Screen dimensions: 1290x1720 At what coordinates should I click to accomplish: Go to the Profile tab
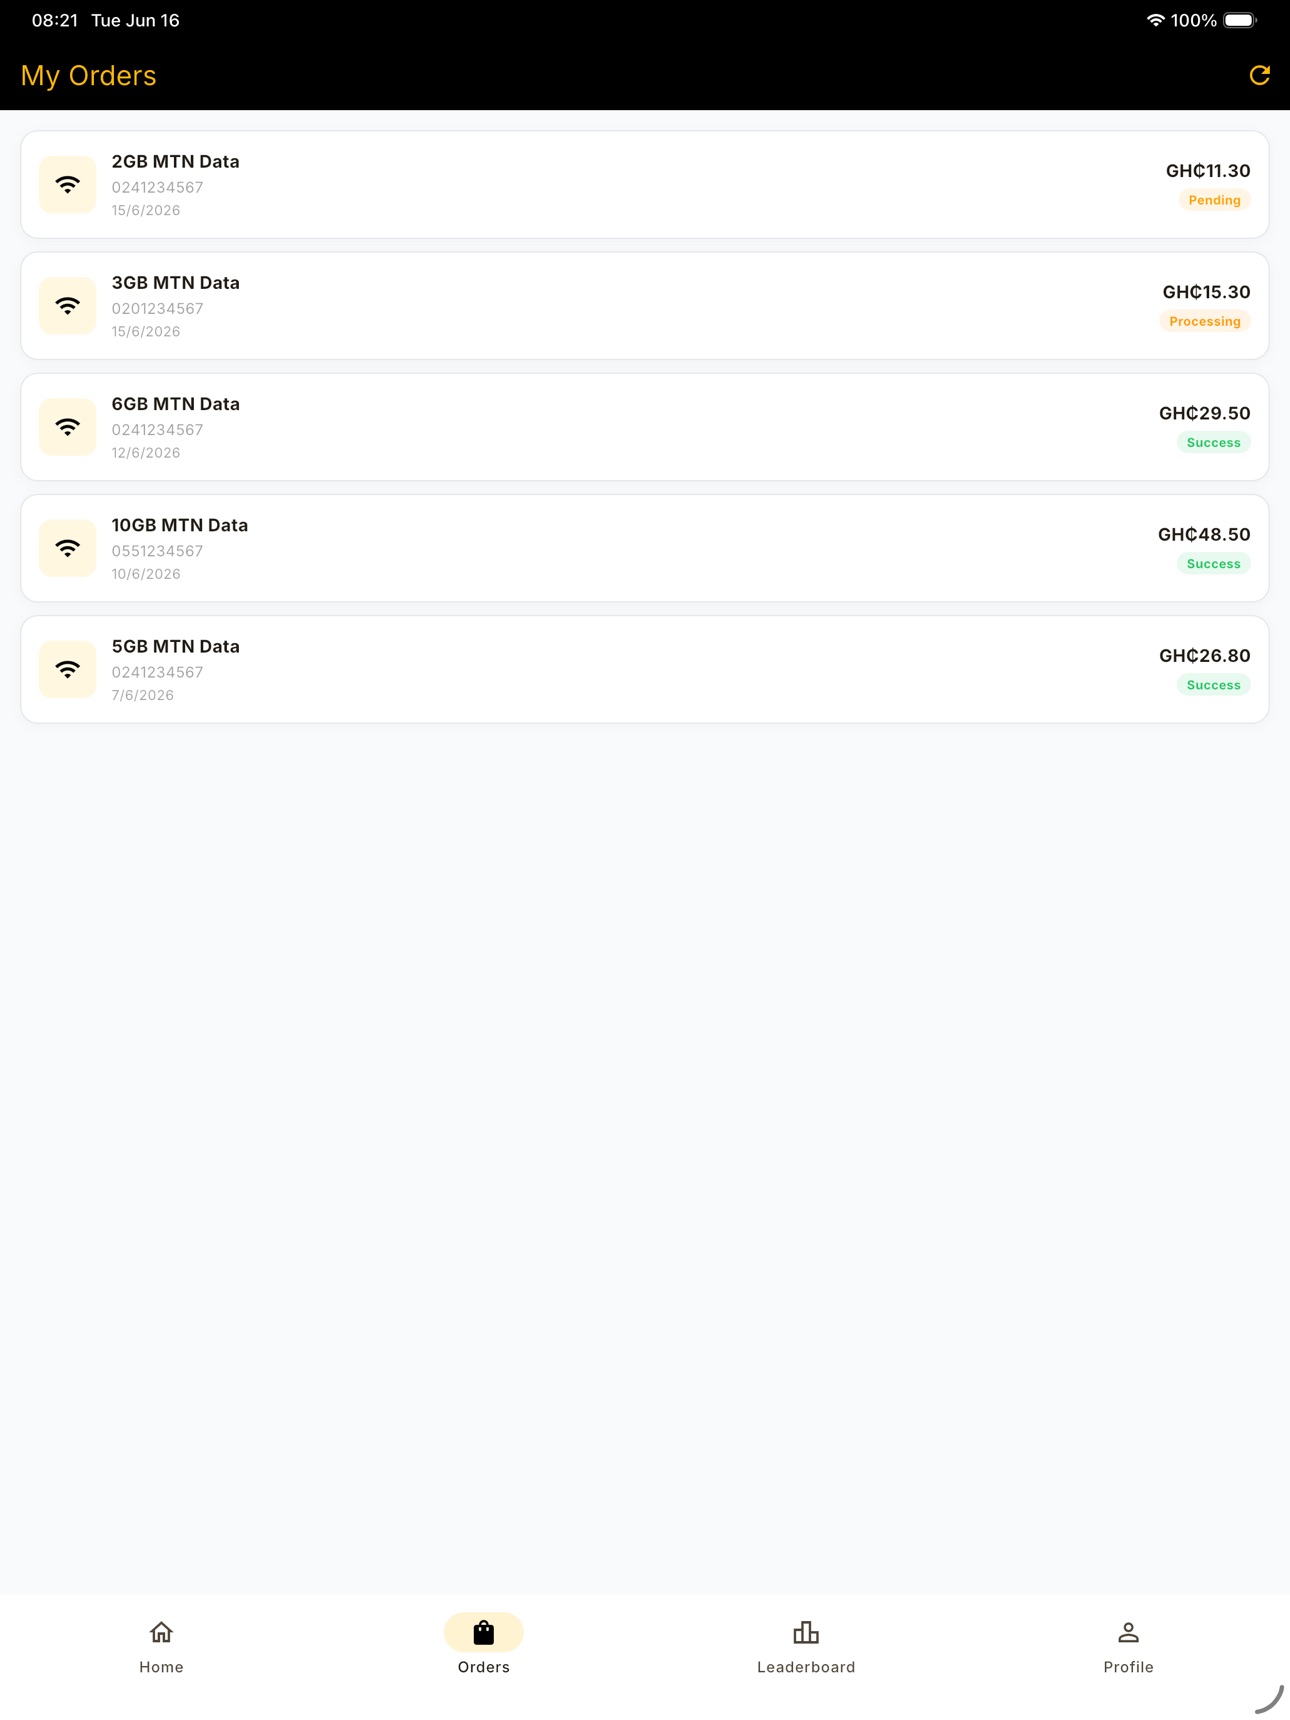point(1128,1646)
